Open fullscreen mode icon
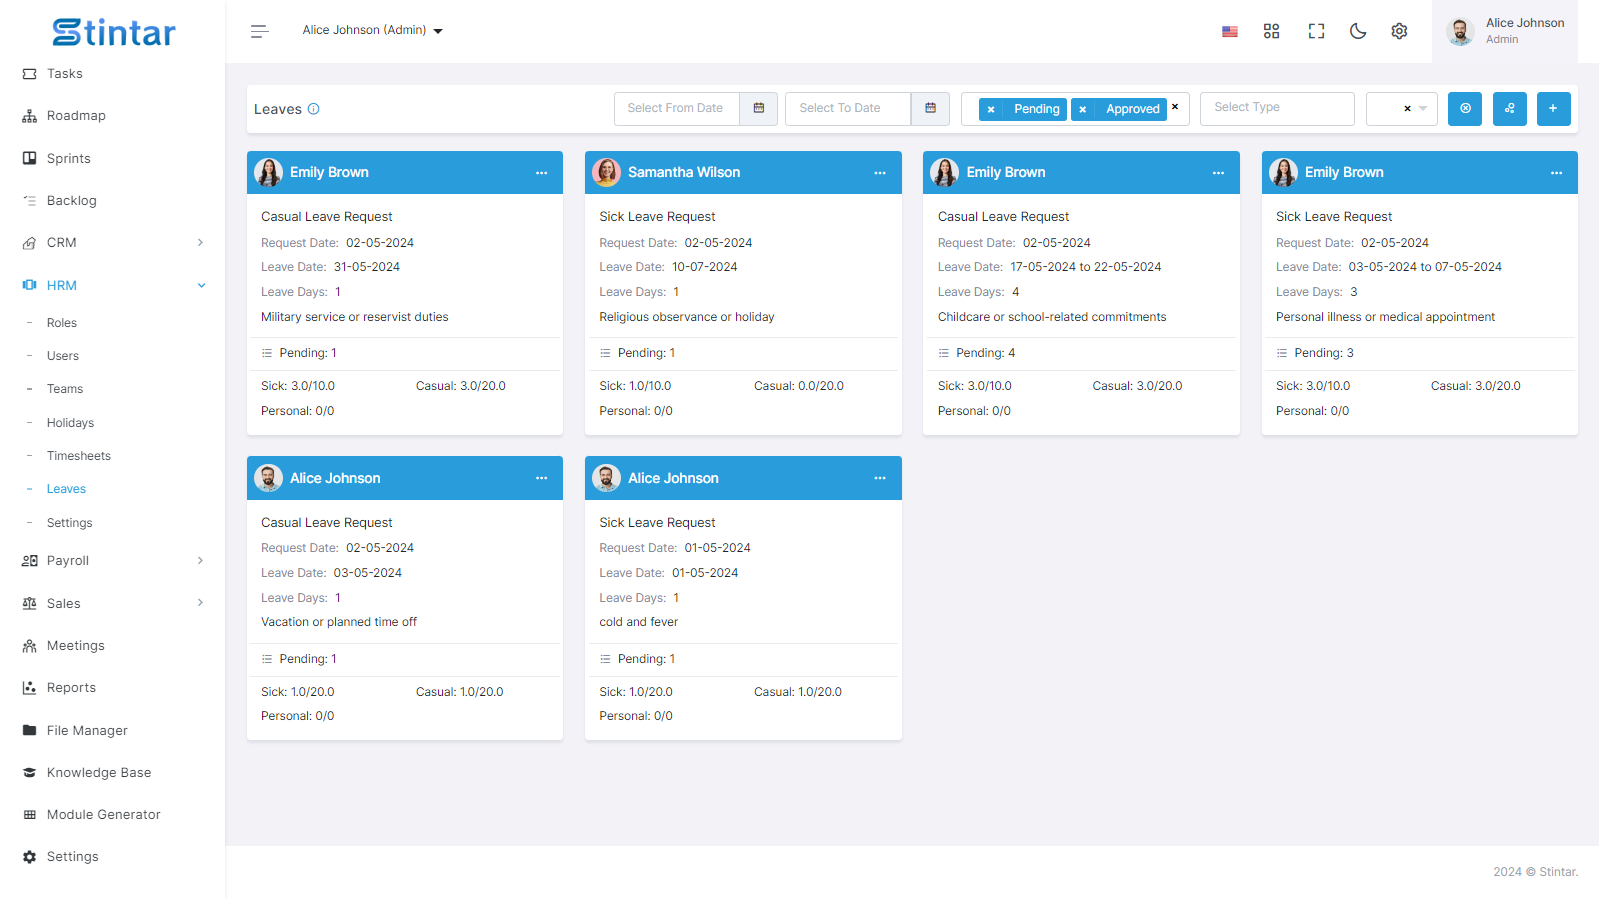 tap(1316, 31)
